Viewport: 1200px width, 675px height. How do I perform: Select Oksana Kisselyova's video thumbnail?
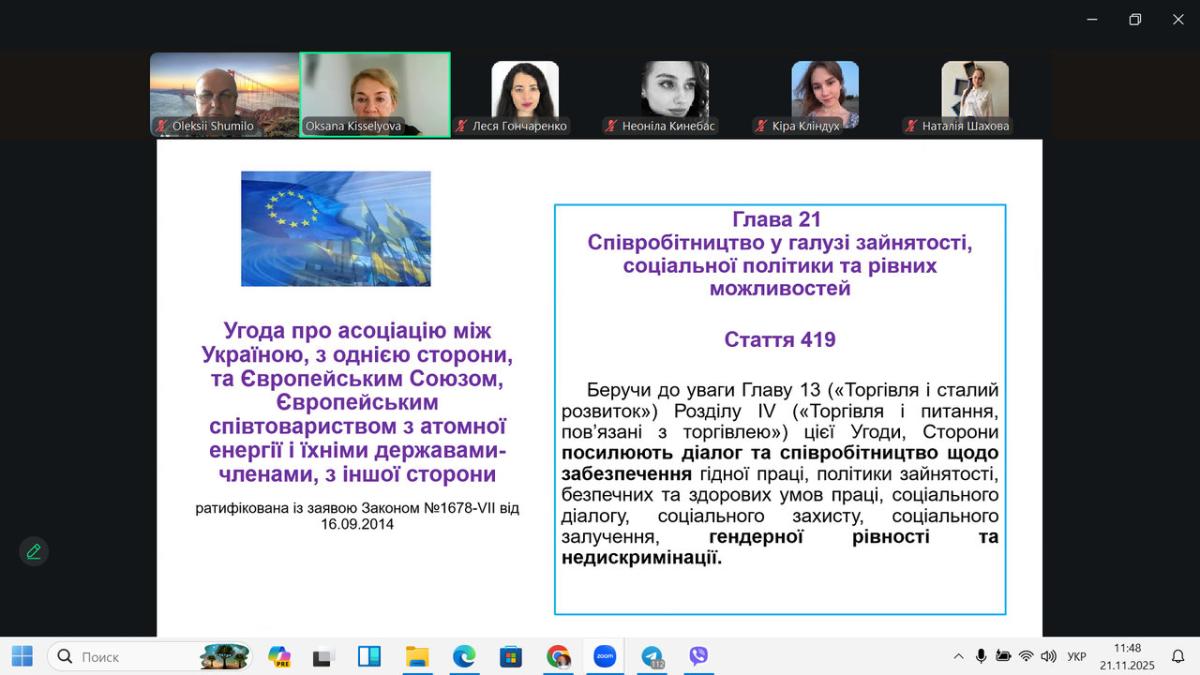tap(375, 94)
